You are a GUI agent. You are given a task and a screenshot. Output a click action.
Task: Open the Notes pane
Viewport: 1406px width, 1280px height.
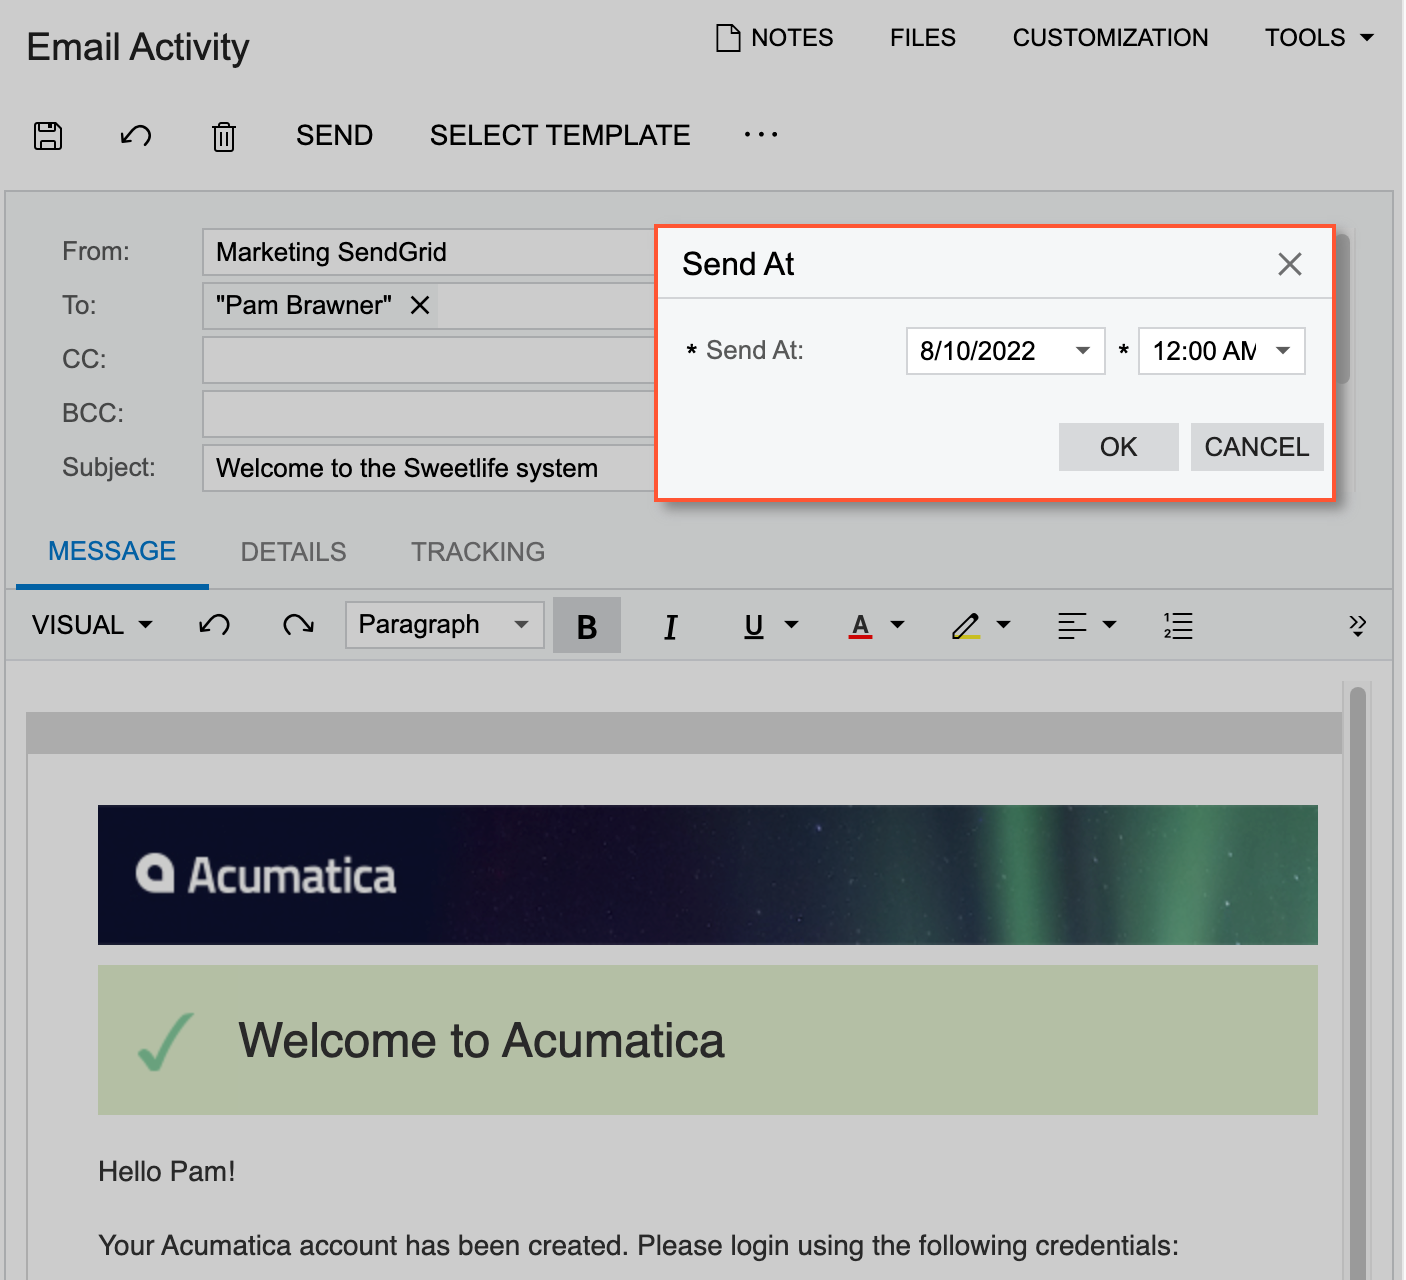tap(775, 37)
